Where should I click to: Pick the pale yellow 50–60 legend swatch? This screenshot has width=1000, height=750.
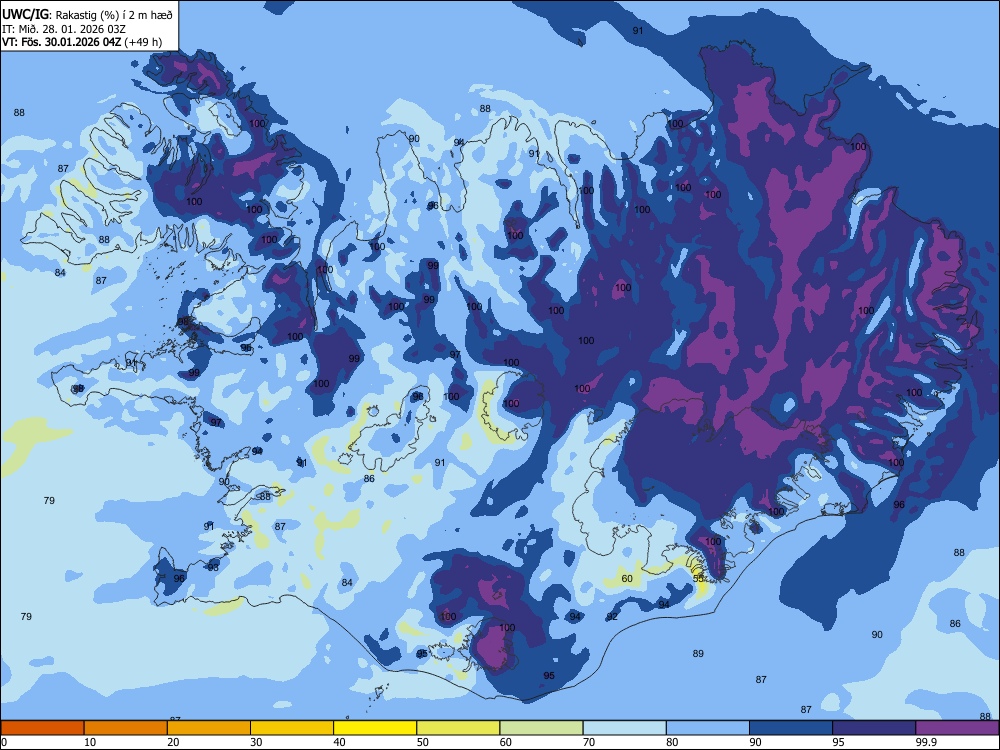(x=459, y=728)
